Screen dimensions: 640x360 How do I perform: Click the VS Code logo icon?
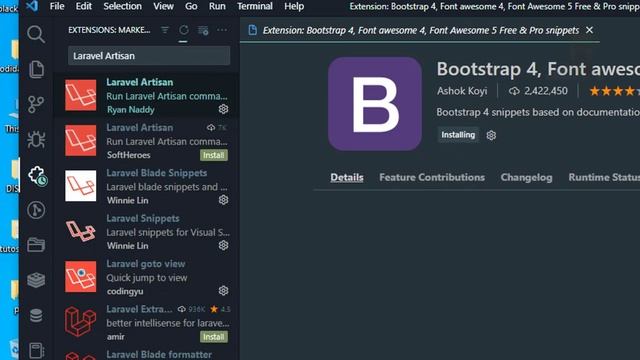coord(32,6)
